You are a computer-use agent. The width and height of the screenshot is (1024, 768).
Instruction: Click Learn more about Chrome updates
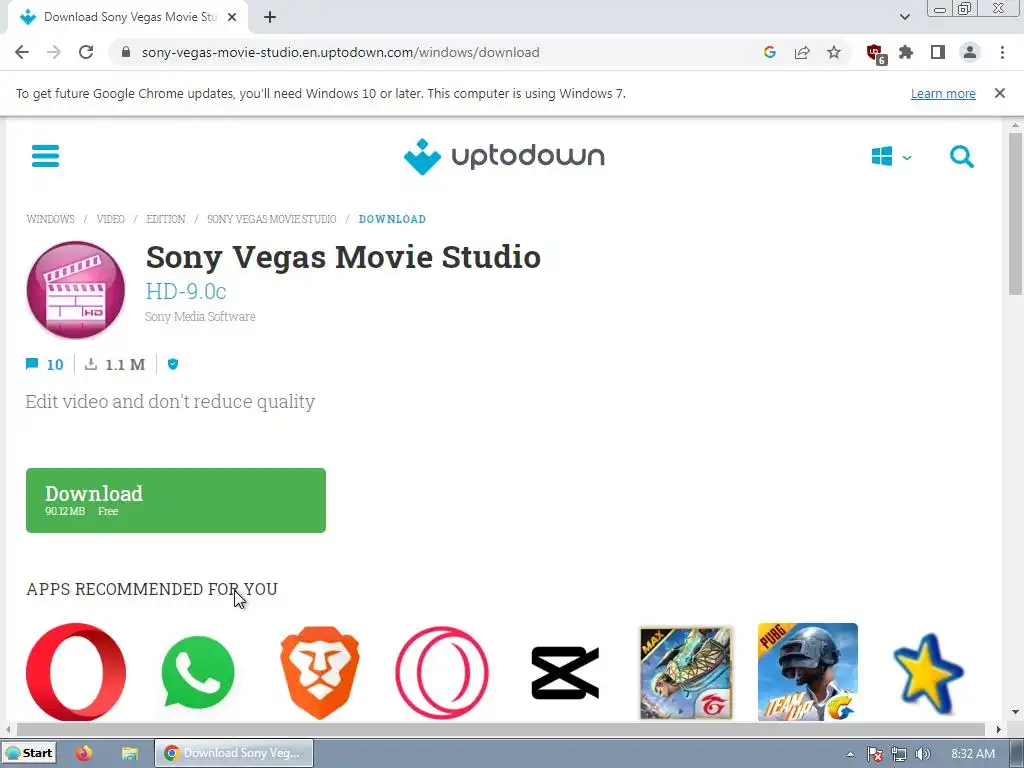943,93
